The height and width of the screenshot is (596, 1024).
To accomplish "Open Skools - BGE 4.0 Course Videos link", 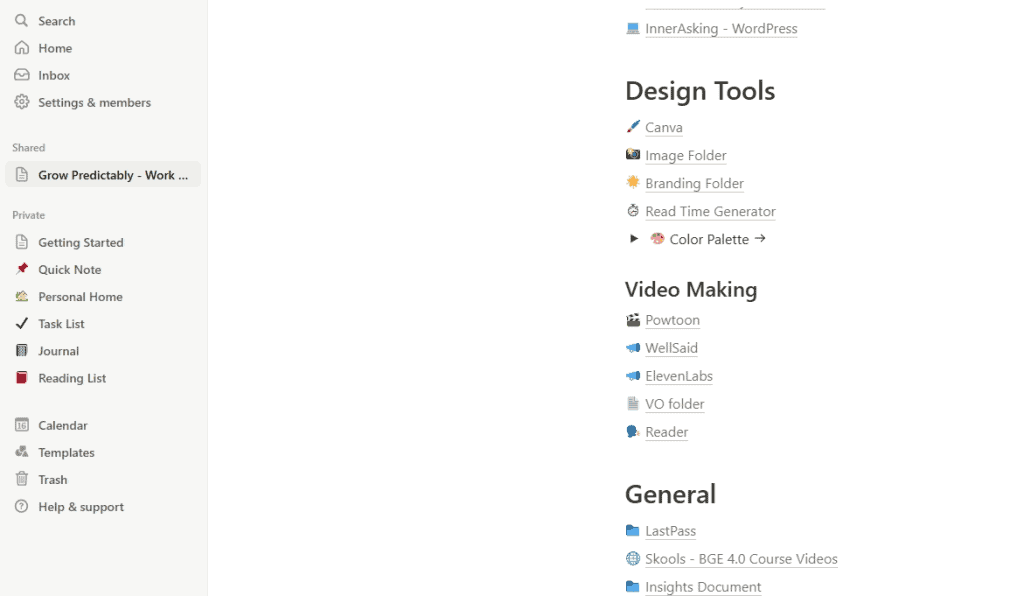I will coord(741,559).
